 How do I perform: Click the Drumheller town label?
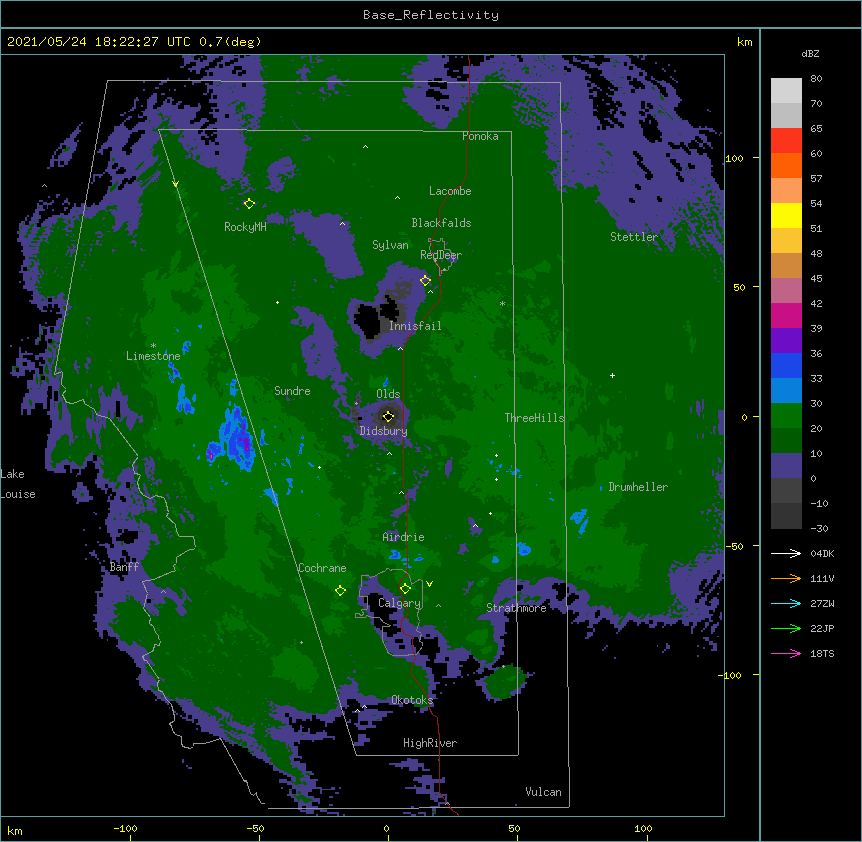pyautogui.click(x=638, y=487)
